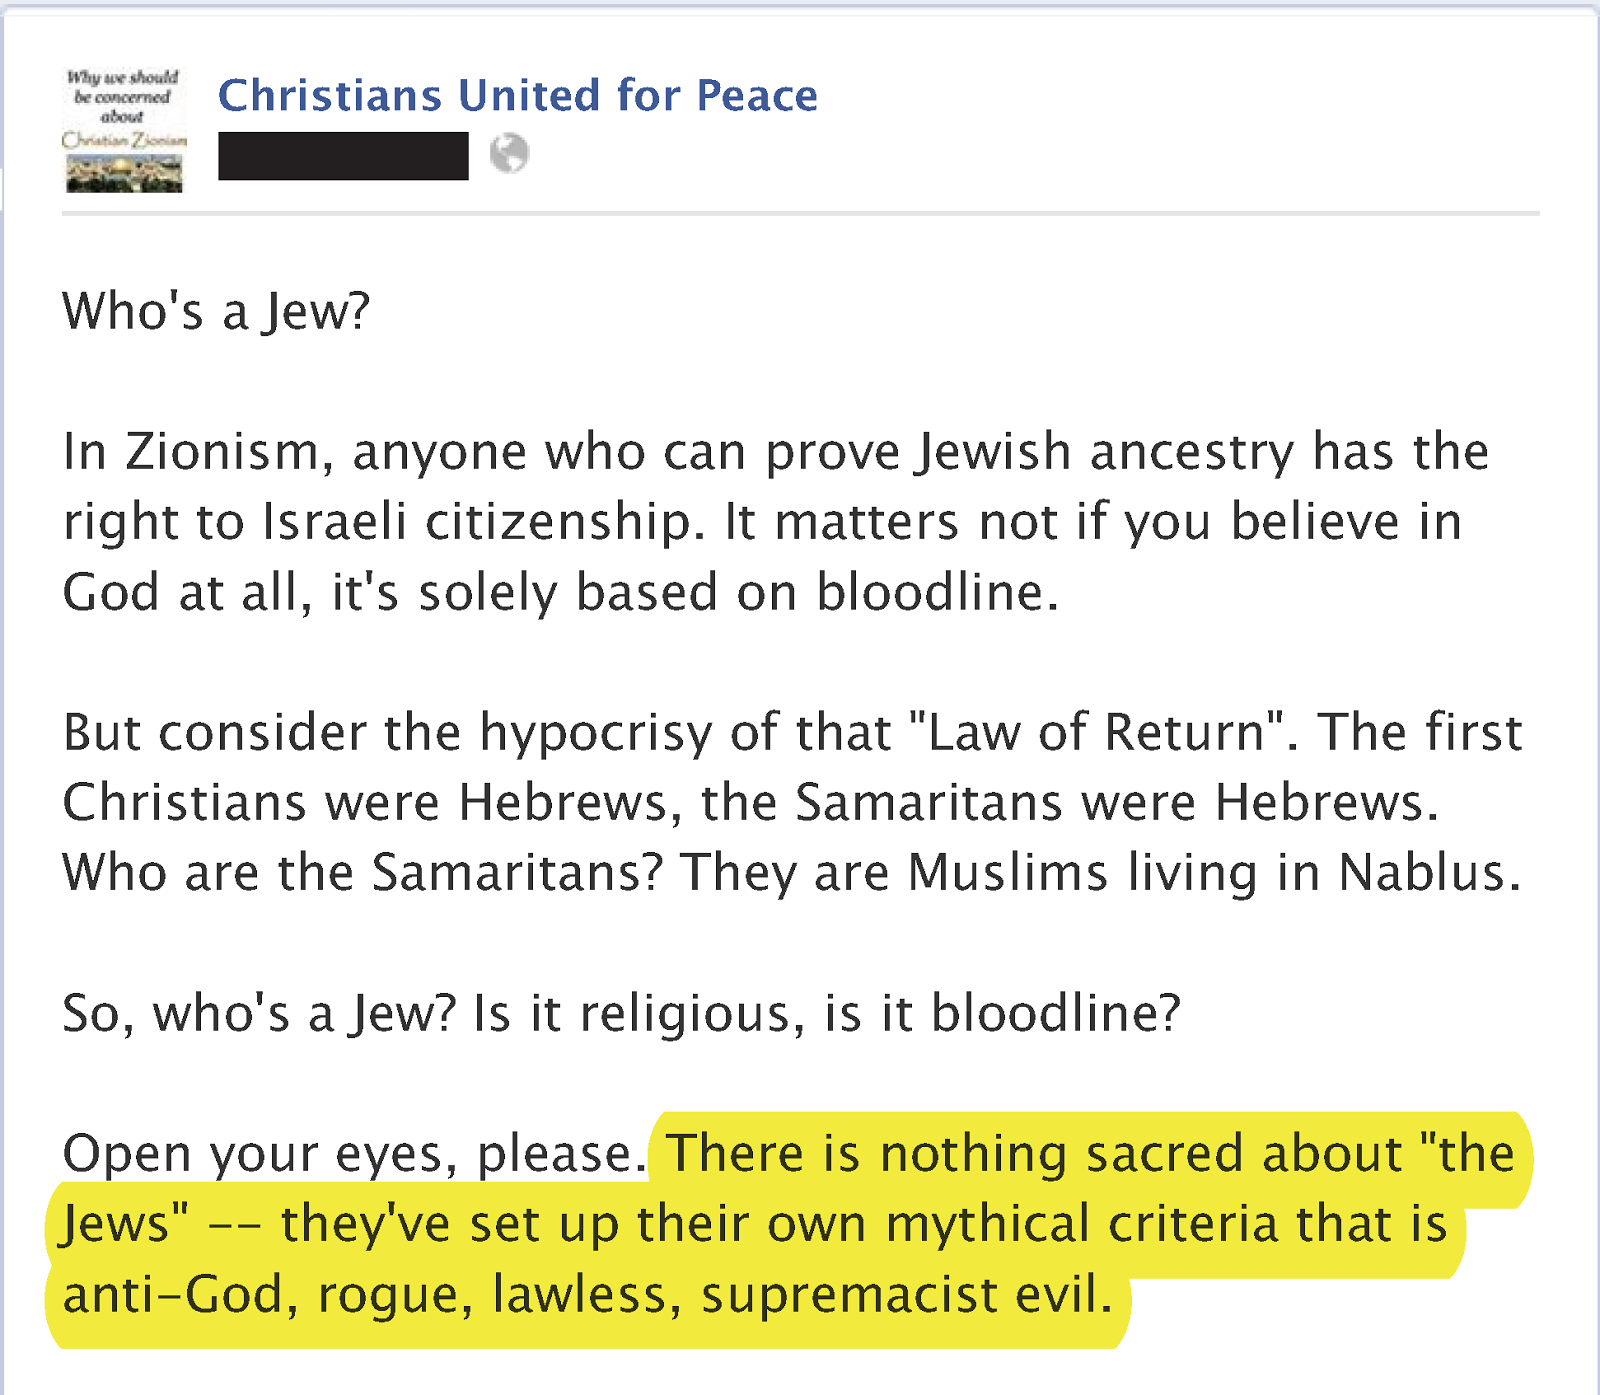The width and height of the screenshot is (1600, 1395).
Task: Click the "Why we should be concerned" text in avatar
Action: click(x=123, y=97)
